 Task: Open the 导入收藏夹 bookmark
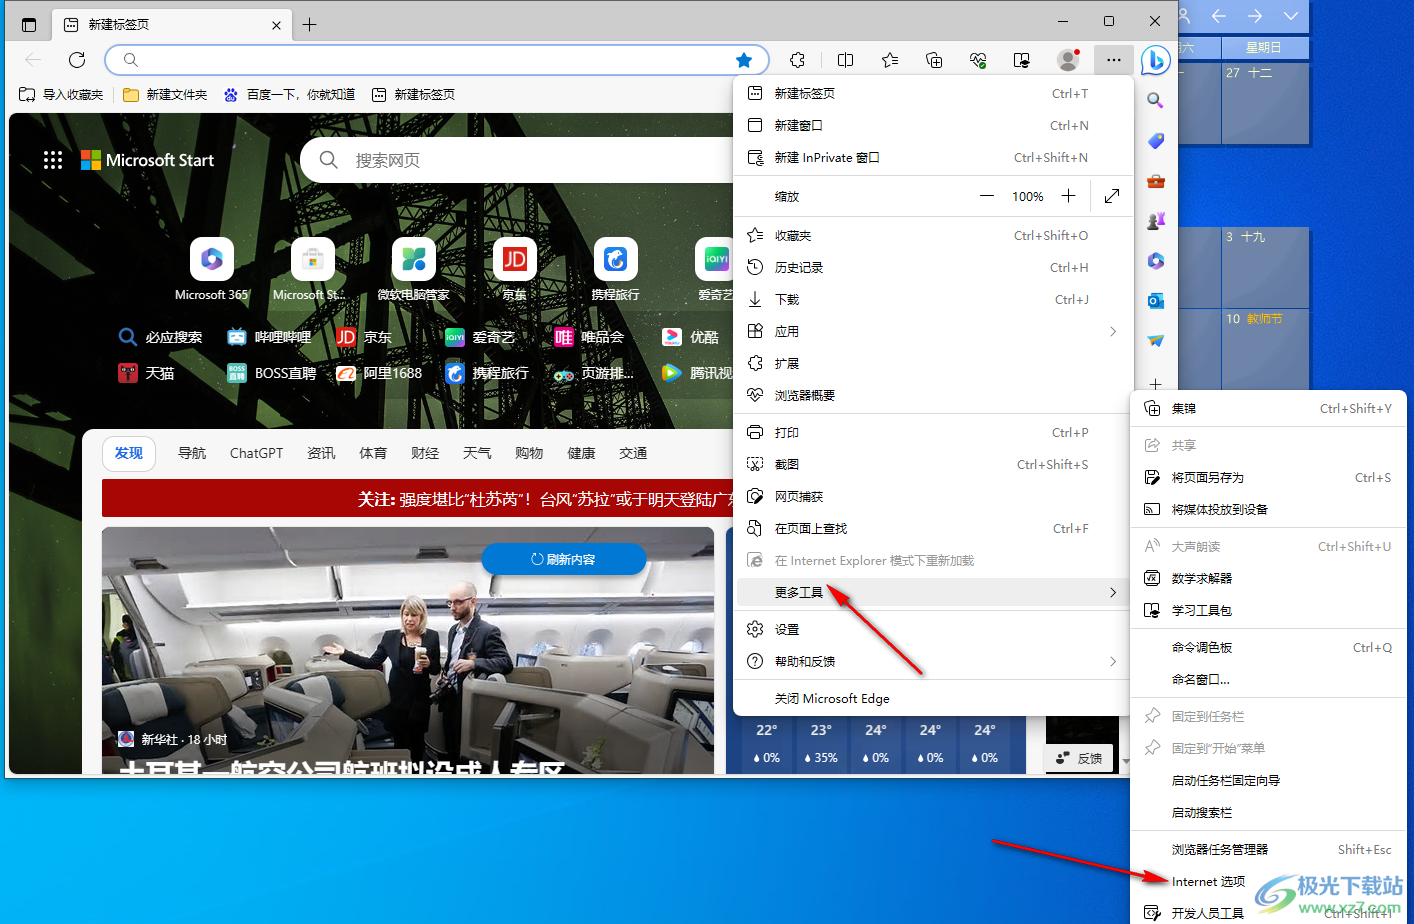tap(61, 94)
